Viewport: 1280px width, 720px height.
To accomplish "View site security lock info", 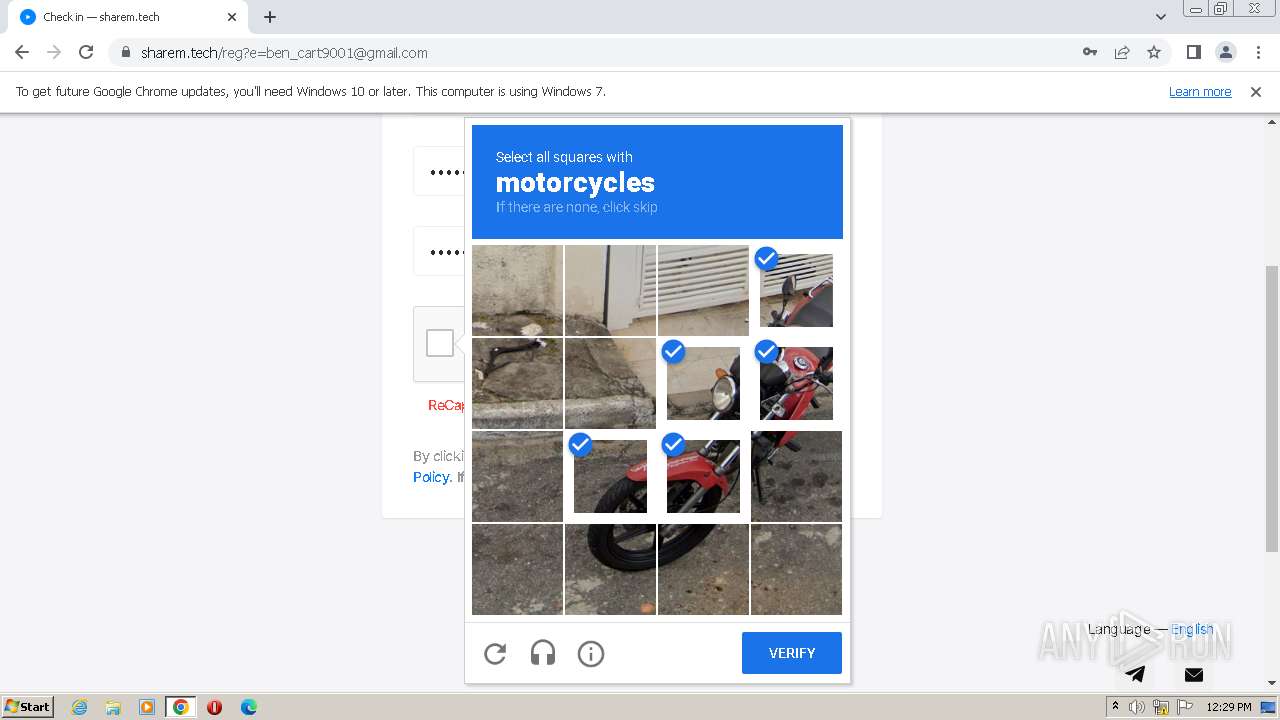I will (125, 52).
